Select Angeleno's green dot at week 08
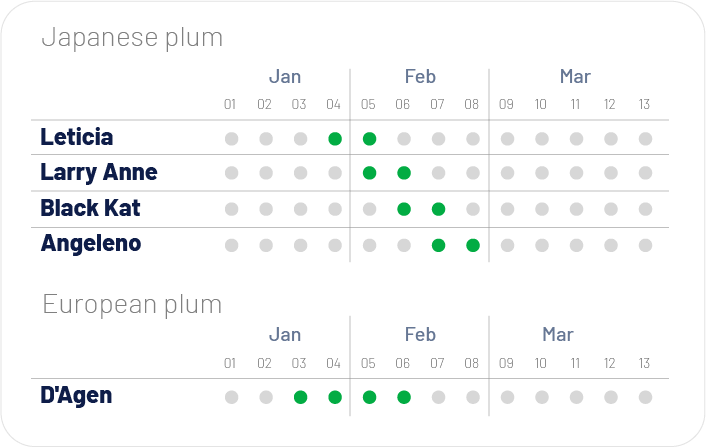This screenshot has height=448, width=706. click(x=473, y=245)
